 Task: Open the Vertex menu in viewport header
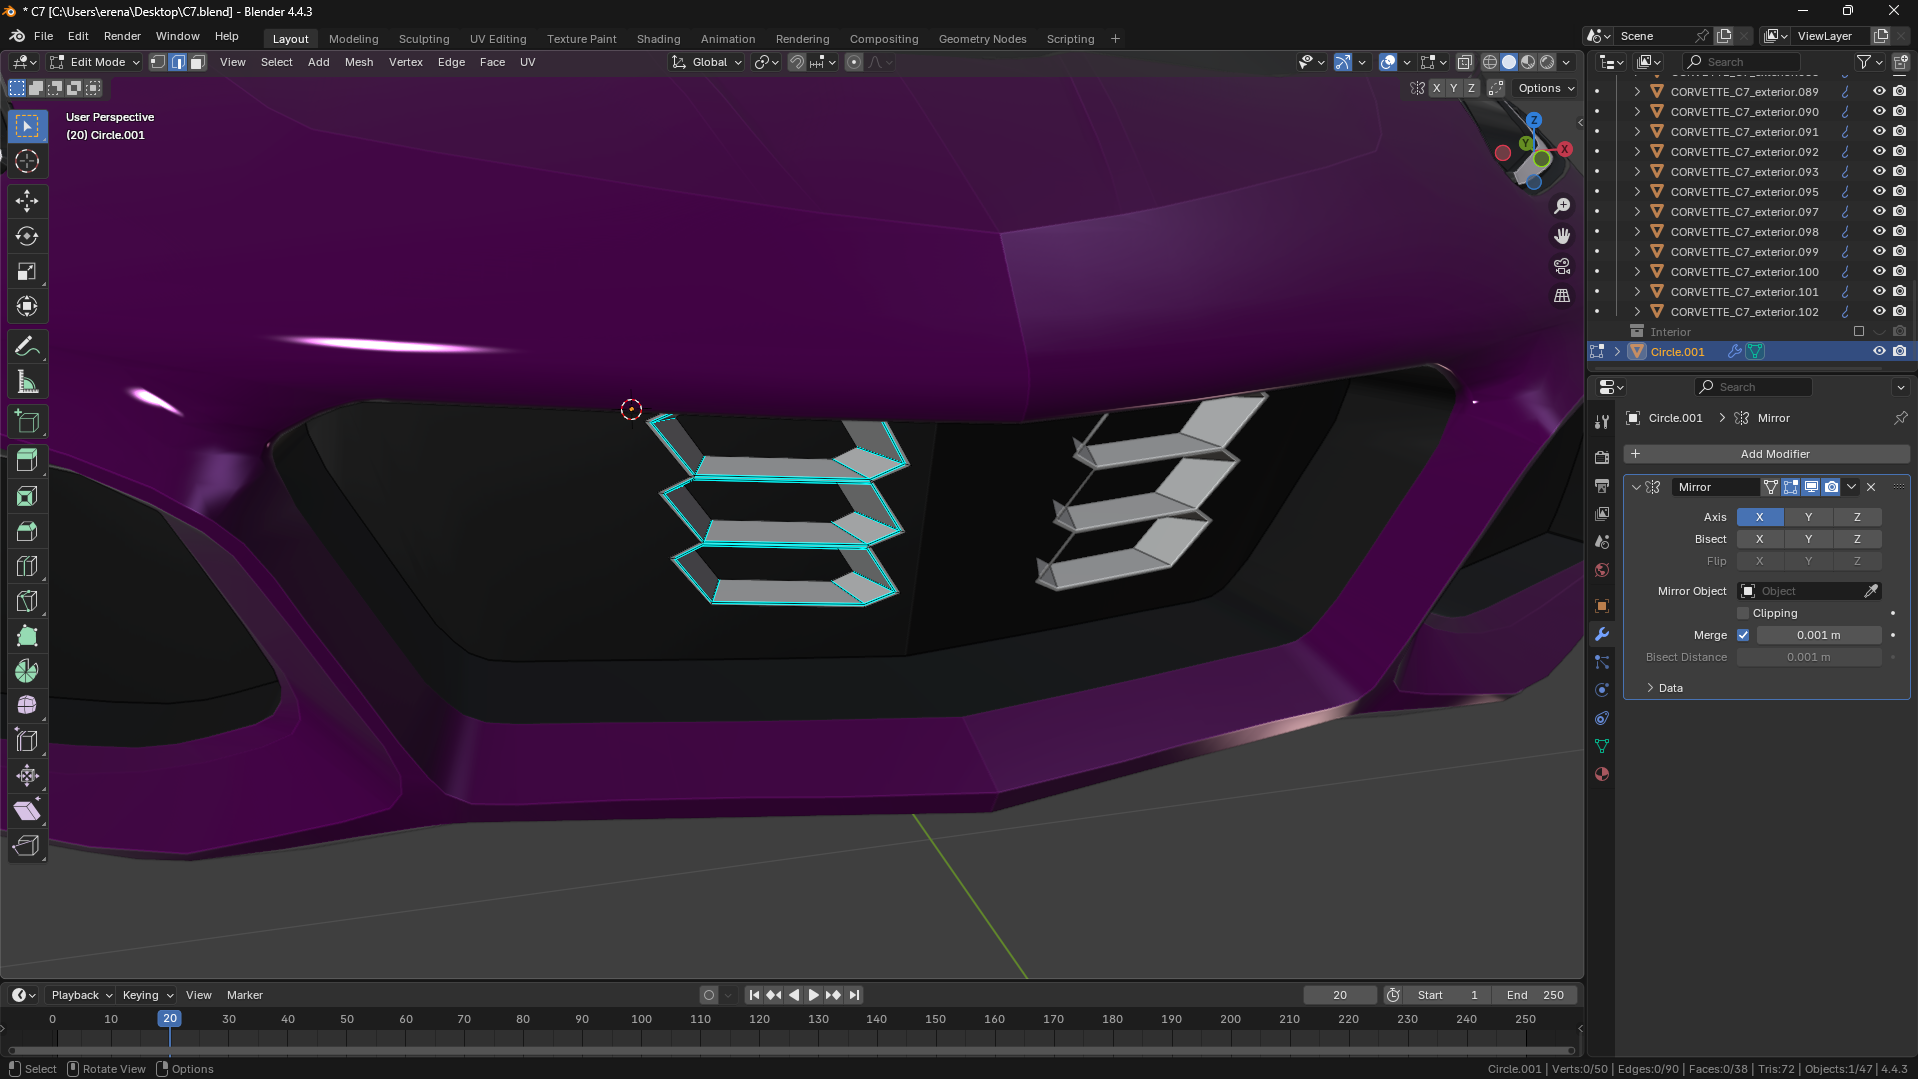click(406, 62)
